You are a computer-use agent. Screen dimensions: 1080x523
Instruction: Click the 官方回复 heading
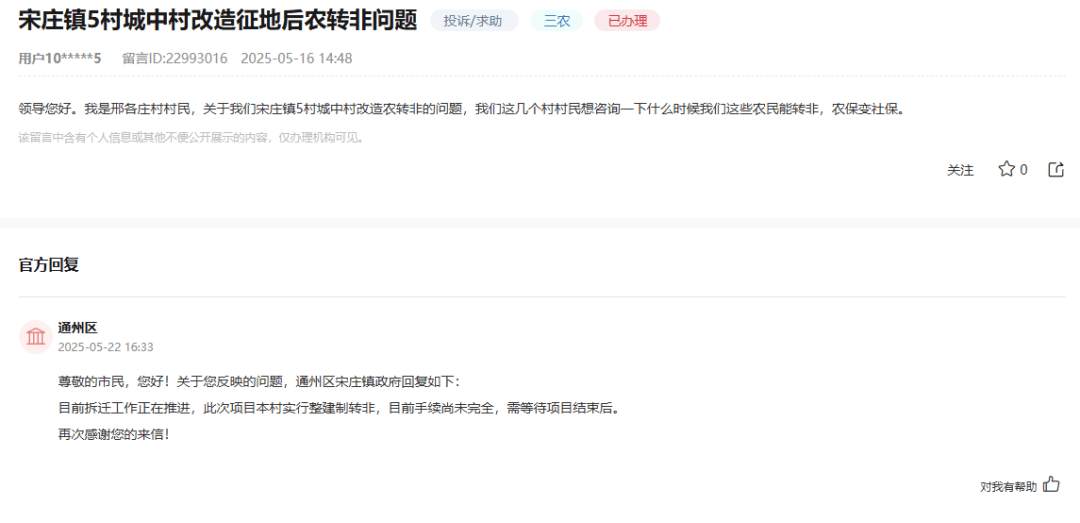(x=48, y=265)
